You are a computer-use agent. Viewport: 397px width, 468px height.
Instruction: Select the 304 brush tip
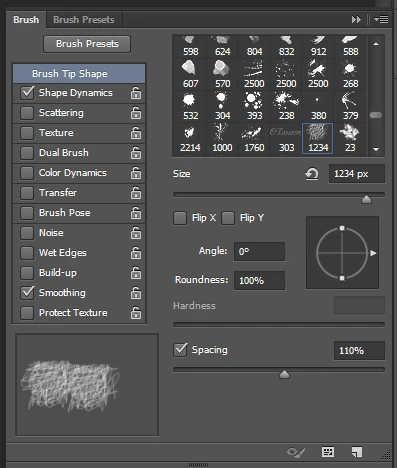click(x=222, y=106)
